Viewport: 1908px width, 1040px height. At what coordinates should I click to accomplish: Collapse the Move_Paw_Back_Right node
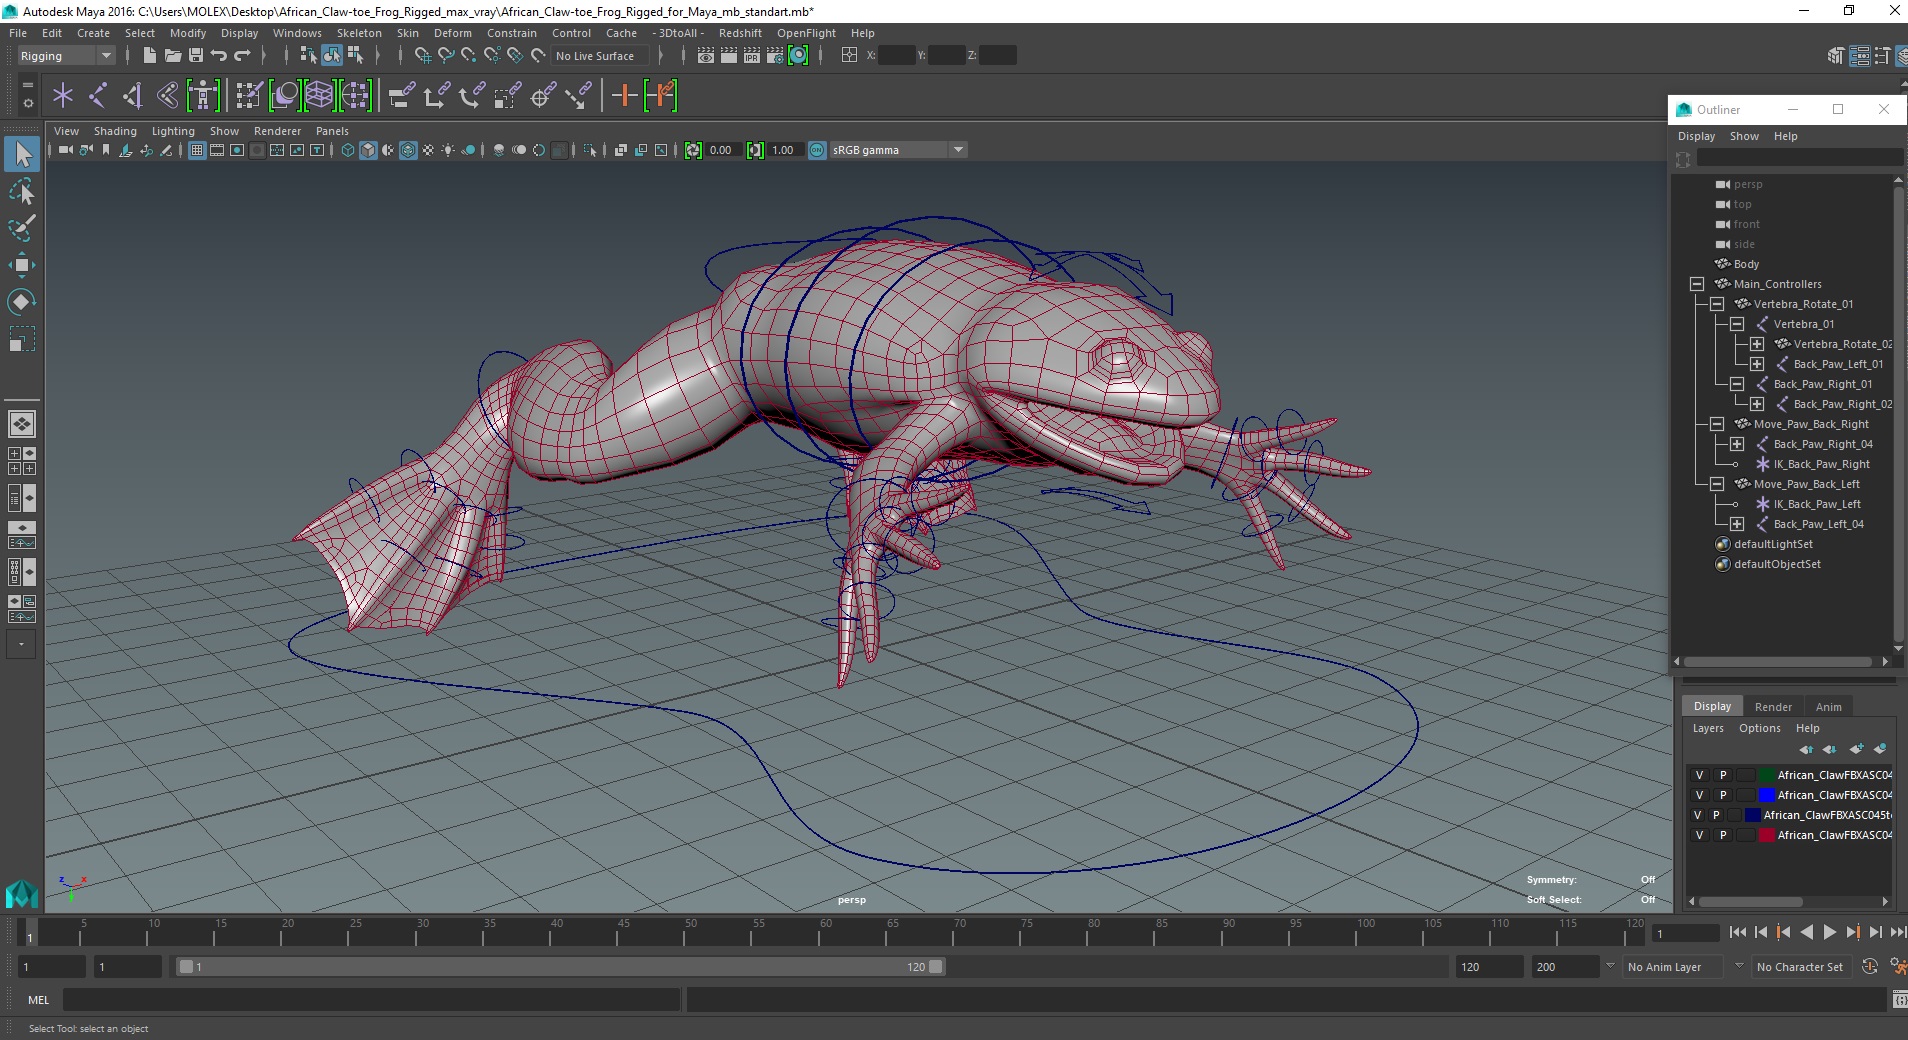tap(1717, 424)
